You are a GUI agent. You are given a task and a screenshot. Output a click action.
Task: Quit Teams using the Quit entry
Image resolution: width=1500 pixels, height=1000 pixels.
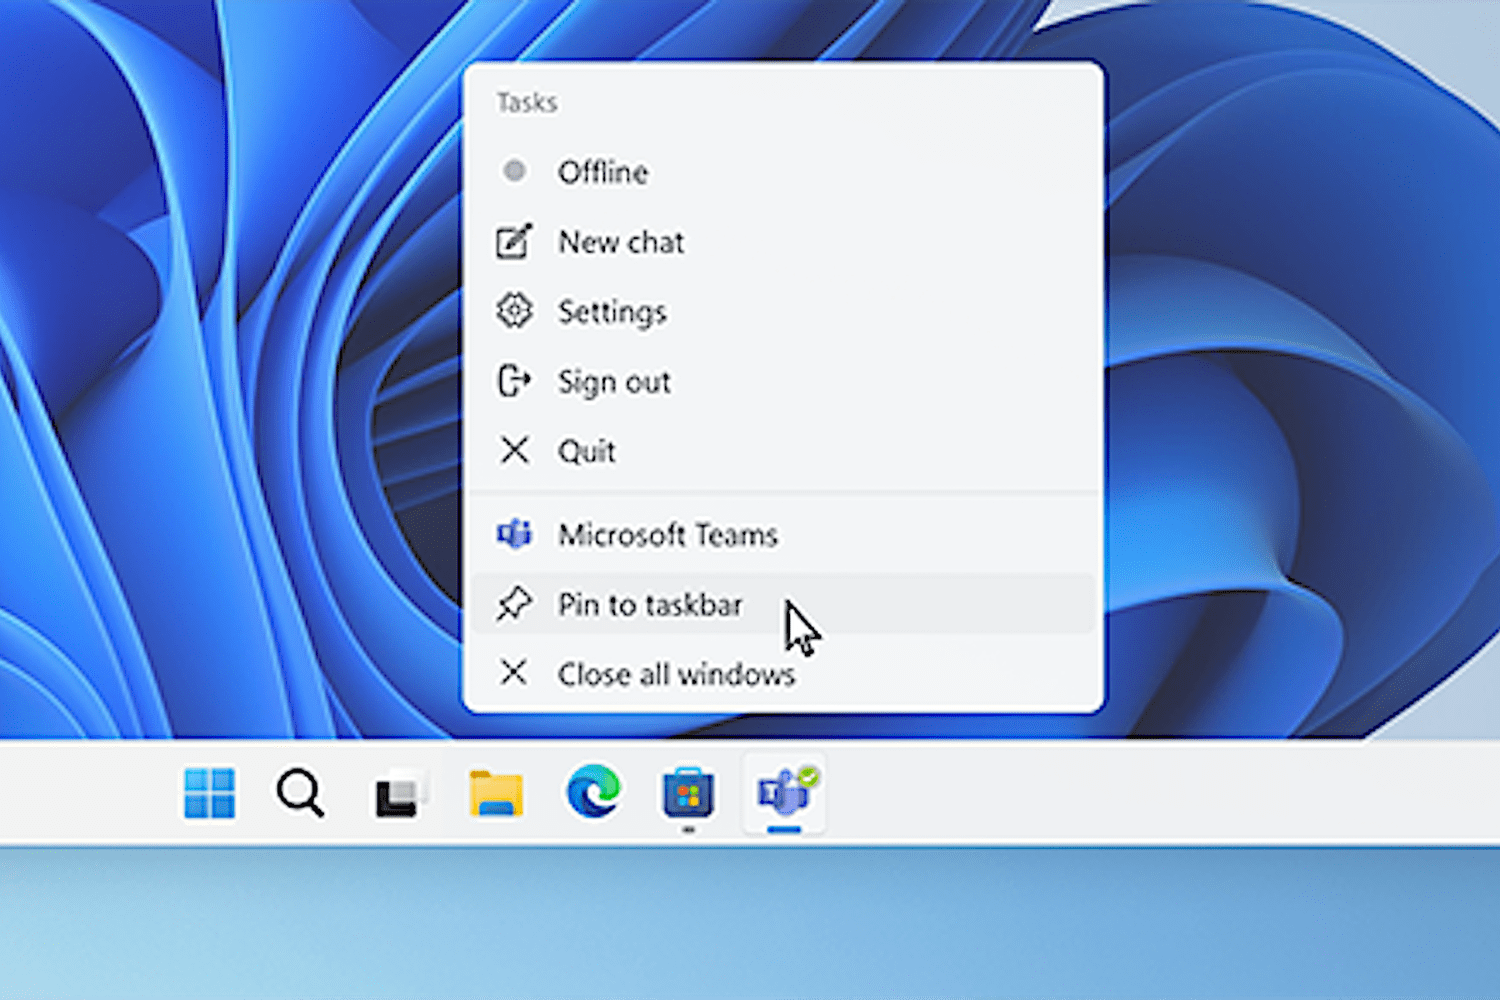(586, 451)
